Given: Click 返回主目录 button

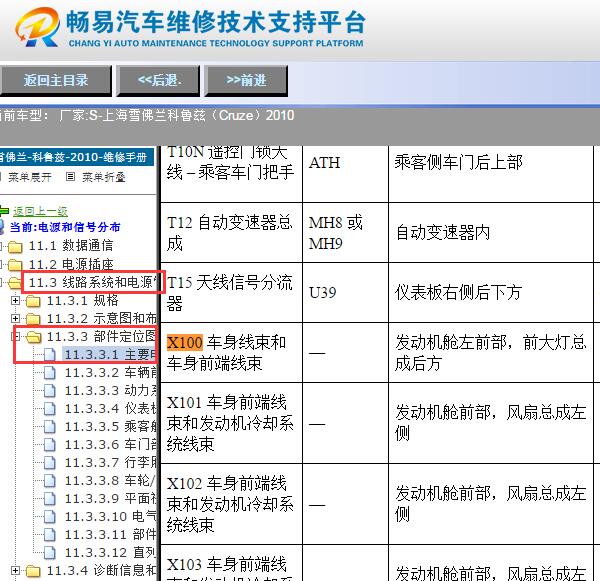Looking at the screenshot, I should [56, 80].
